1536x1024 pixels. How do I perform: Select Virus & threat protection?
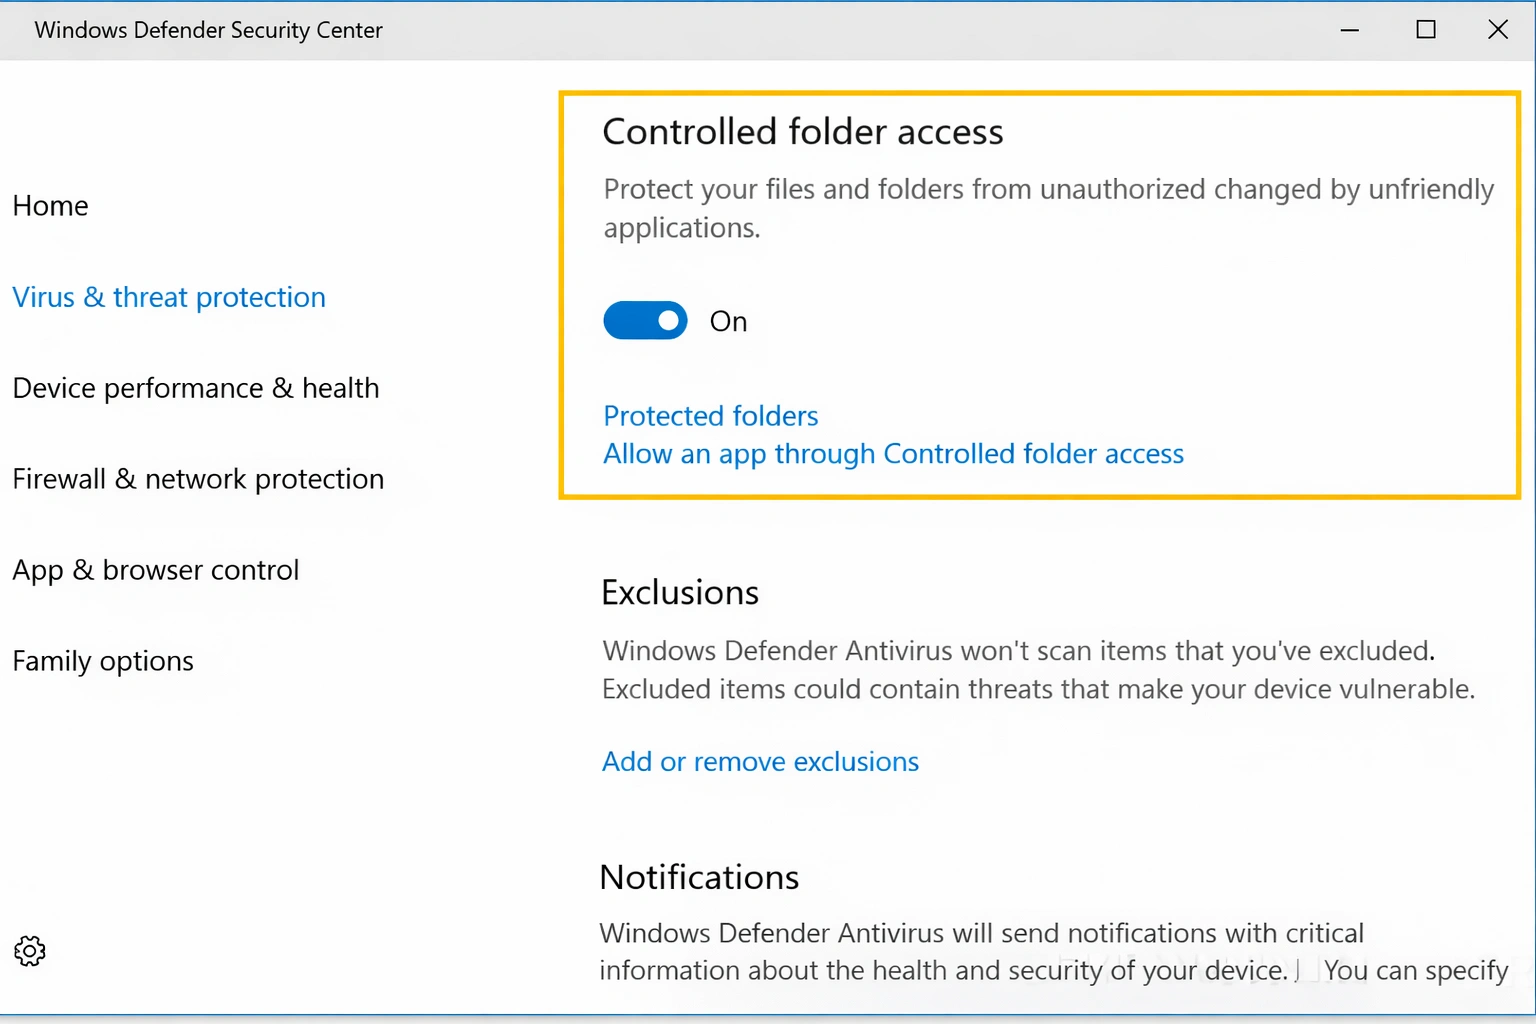(x=168, y=297)
